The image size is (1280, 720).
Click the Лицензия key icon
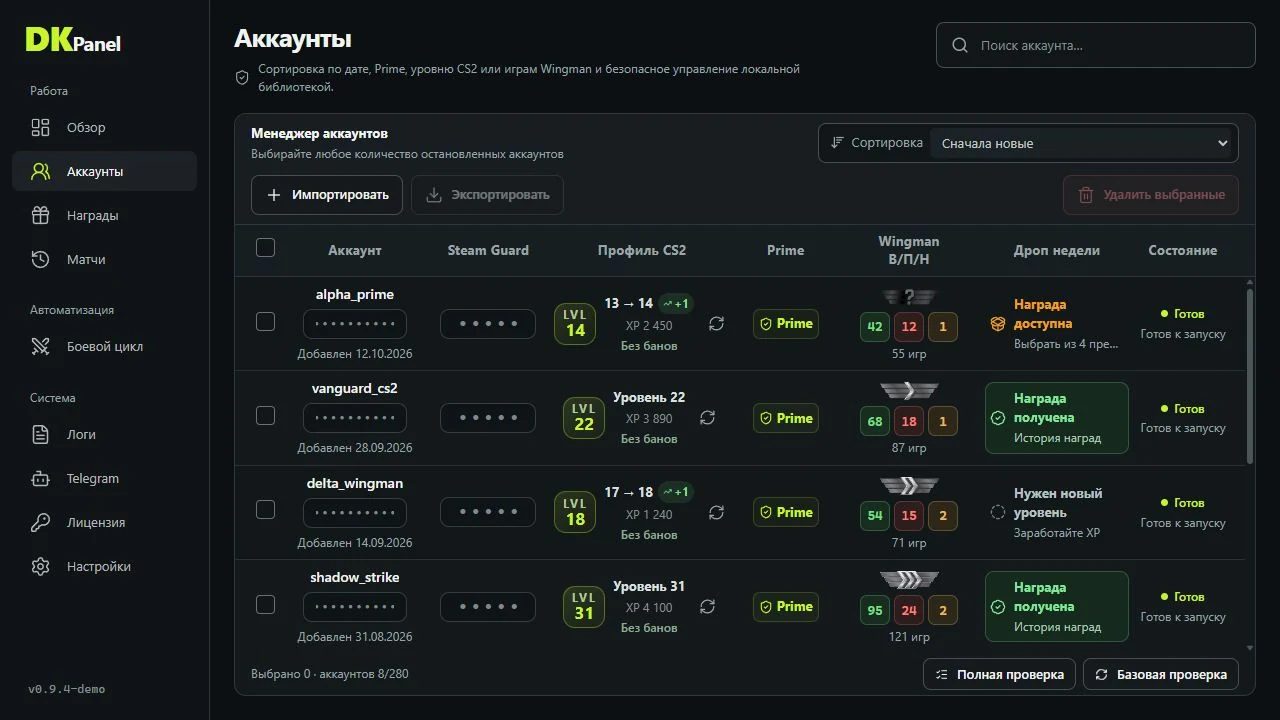tap(40, 522)
